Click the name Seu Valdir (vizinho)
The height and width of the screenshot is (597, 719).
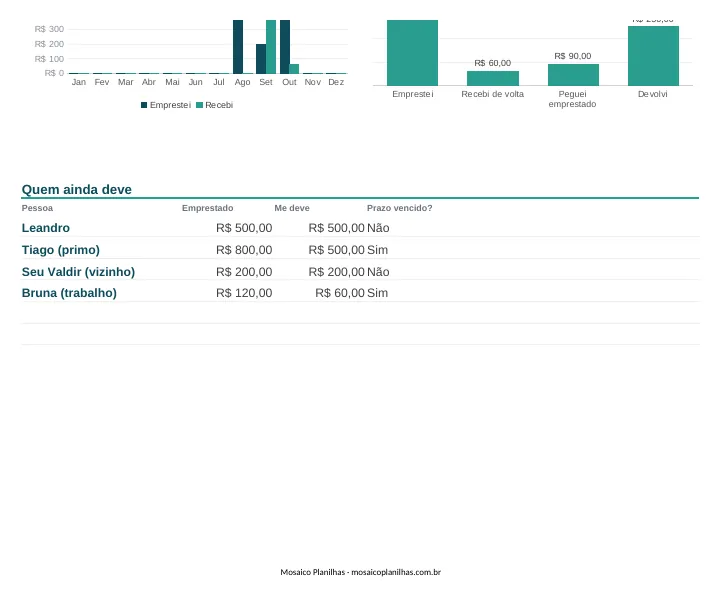pos(78,272)
